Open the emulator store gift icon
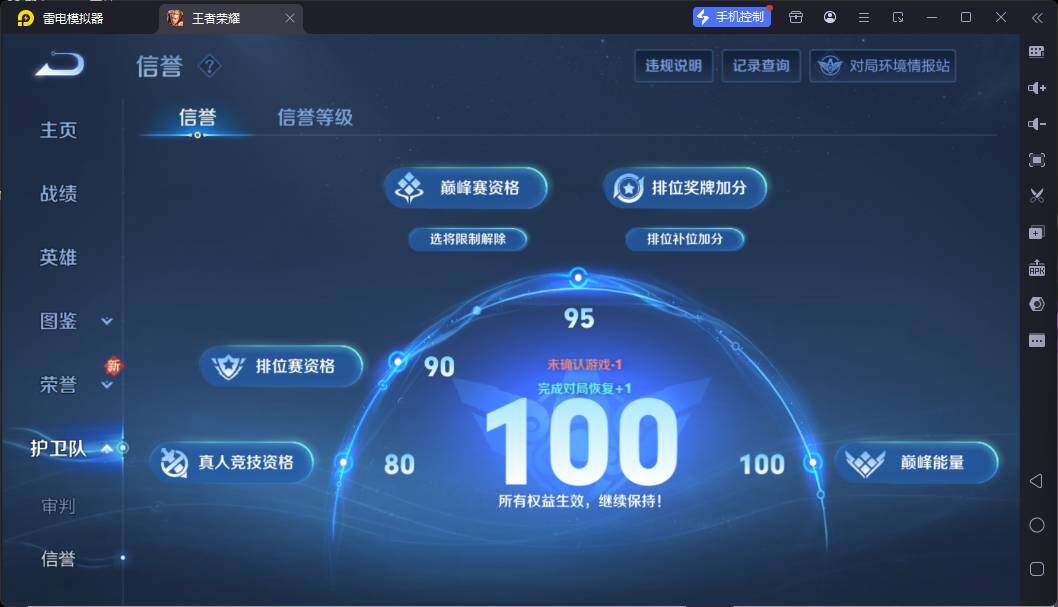This screenshot has height=607, width=1058. [x=796, y=18]
